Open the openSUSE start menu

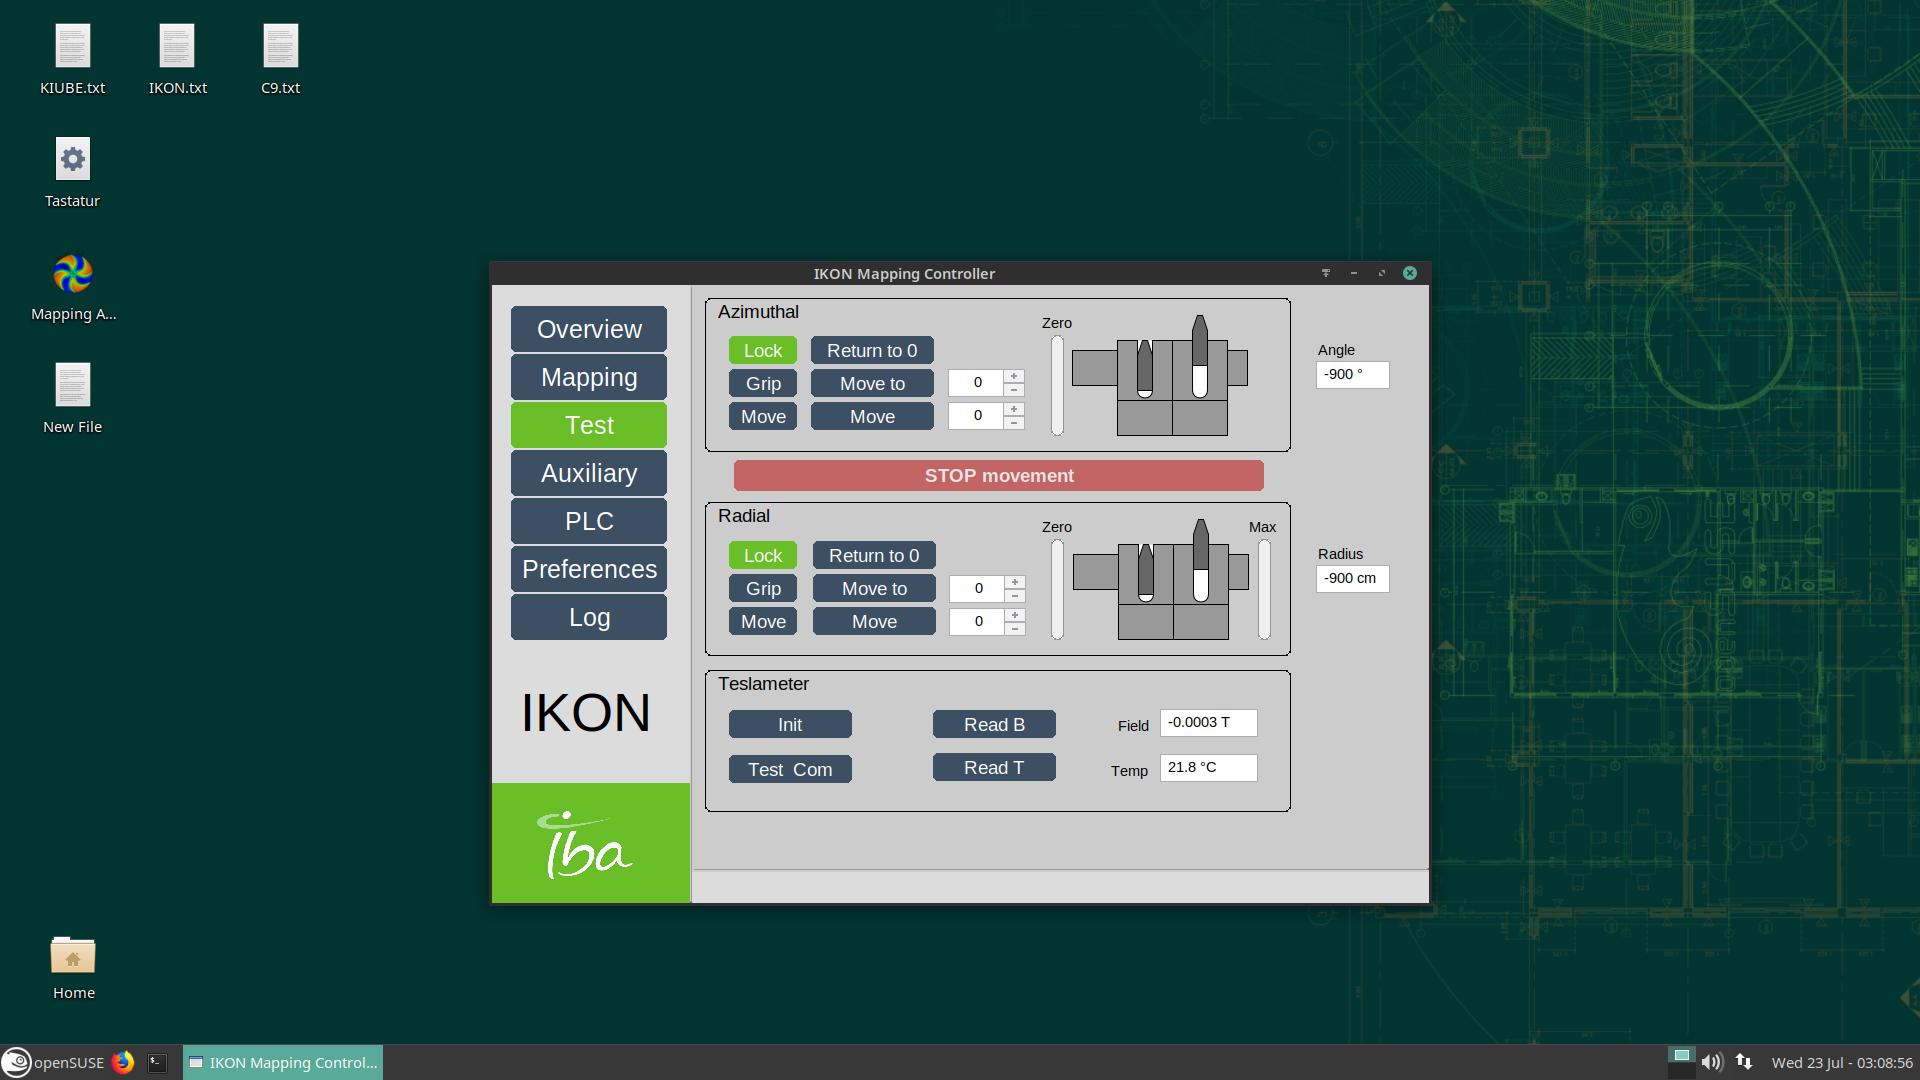coord(53,1062)
